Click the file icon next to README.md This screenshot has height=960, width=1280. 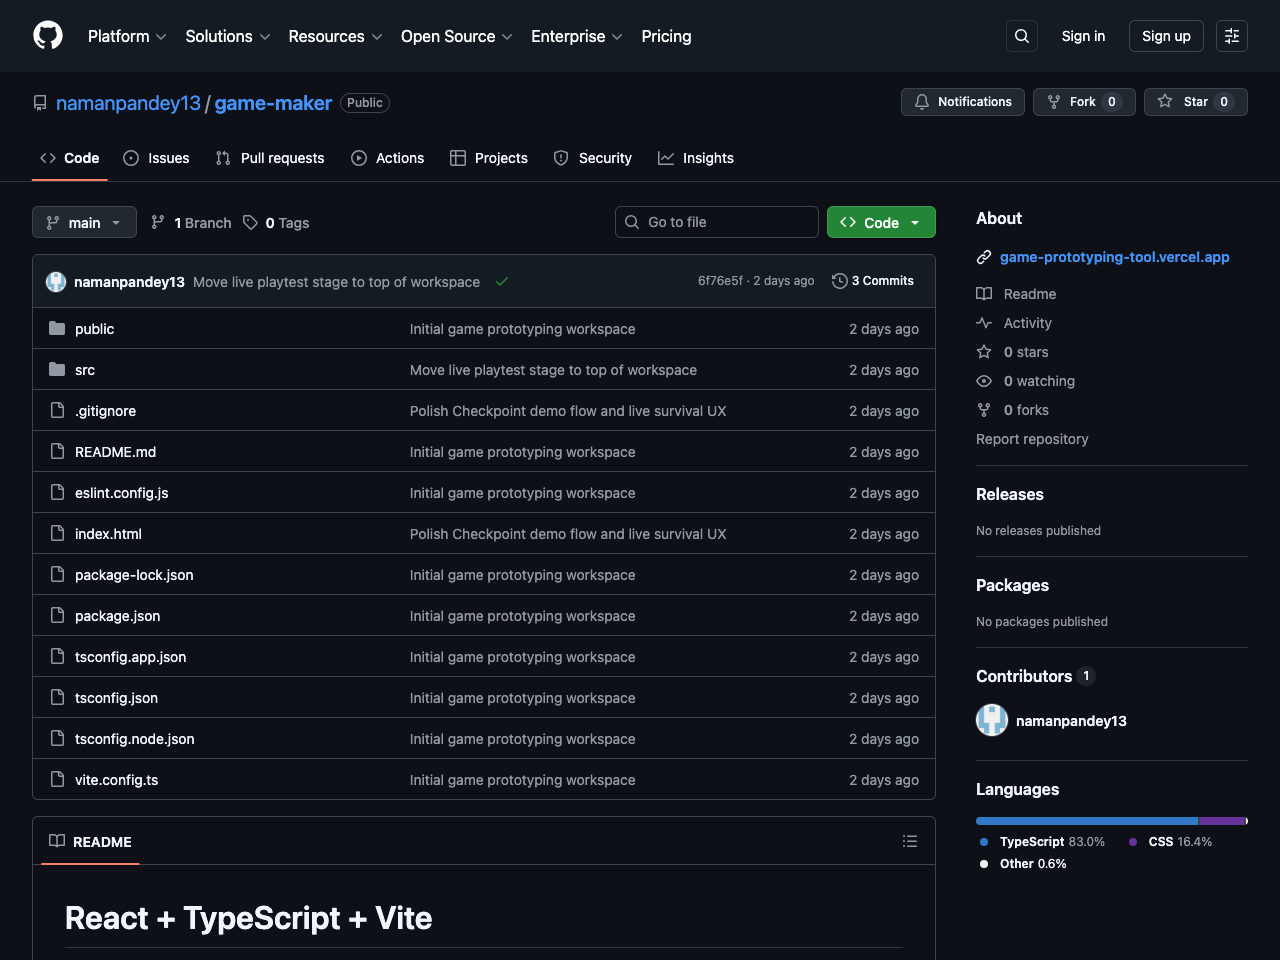tap(57, 451)
